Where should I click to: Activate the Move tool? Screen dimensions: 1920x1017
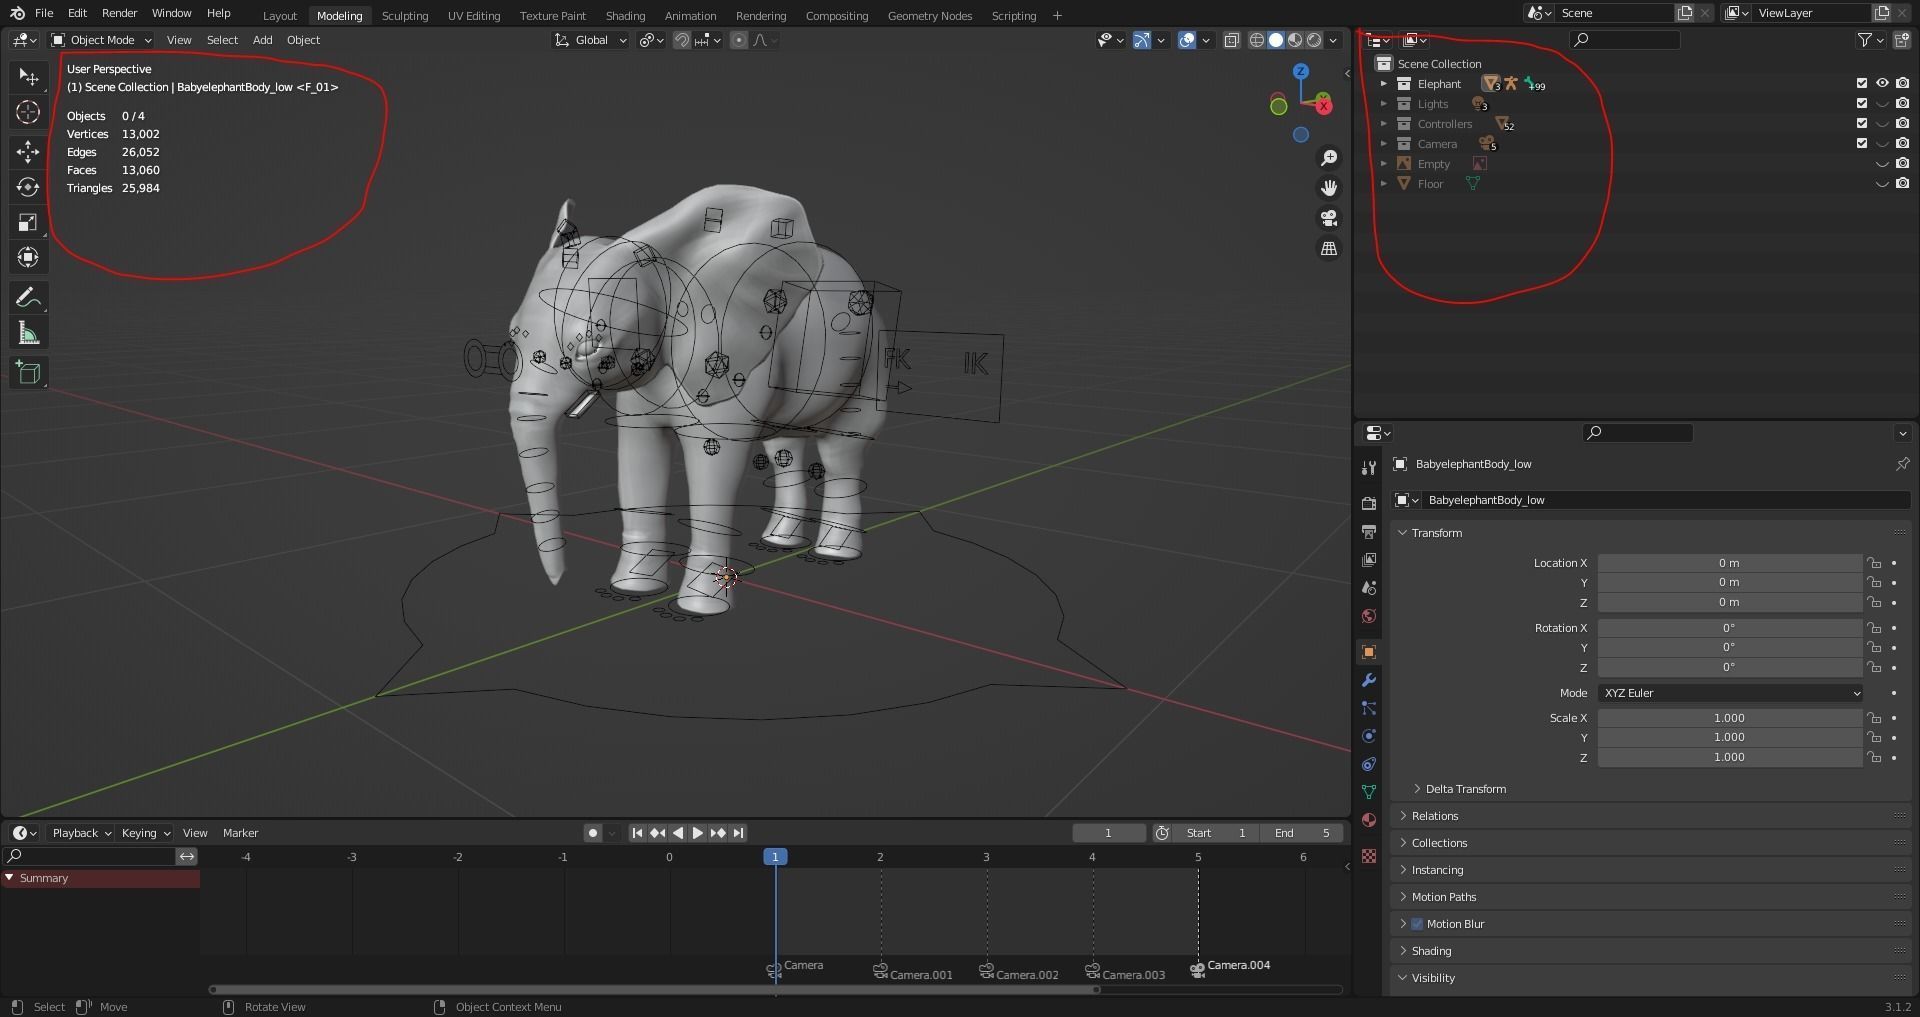coord(28,151)
